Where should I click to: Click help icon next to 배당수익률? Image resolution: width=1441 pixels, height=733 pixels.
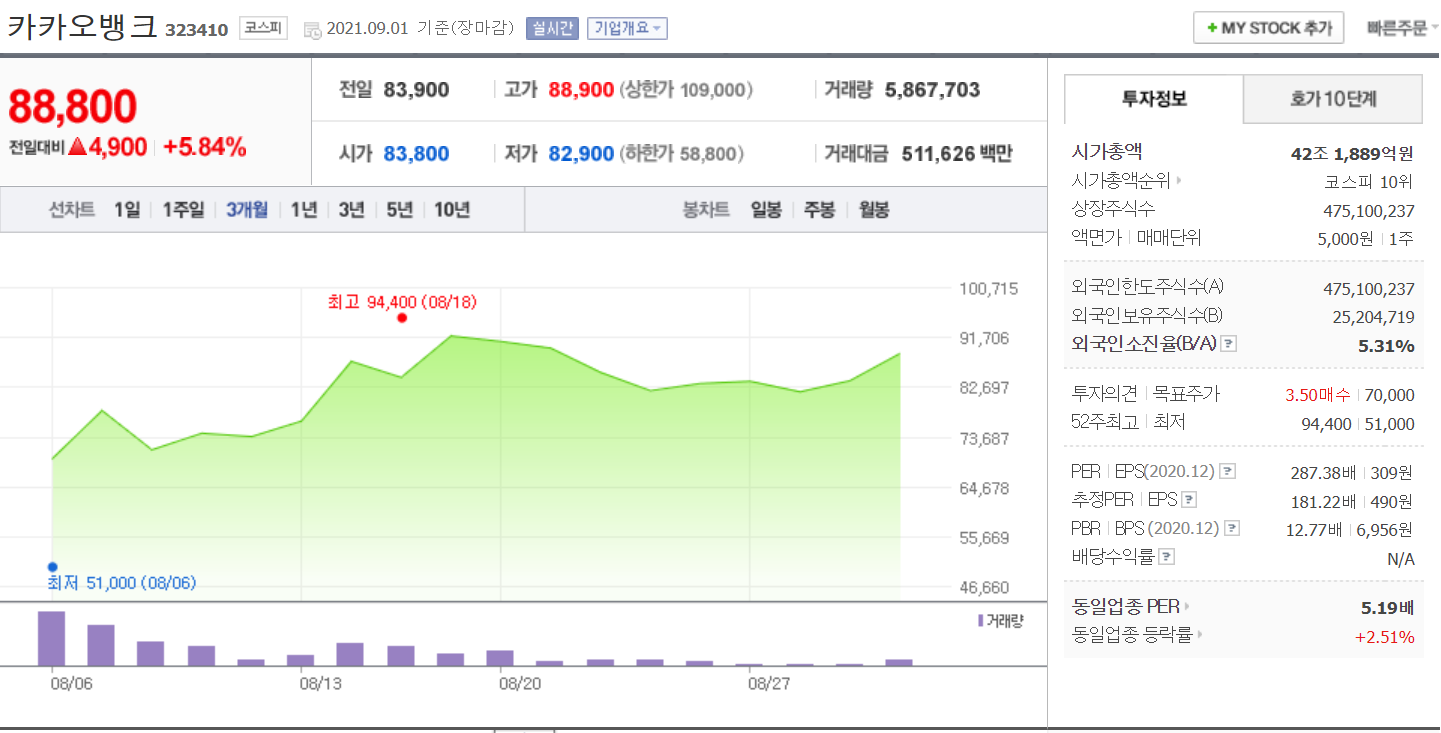click(x=1166, y=556)
